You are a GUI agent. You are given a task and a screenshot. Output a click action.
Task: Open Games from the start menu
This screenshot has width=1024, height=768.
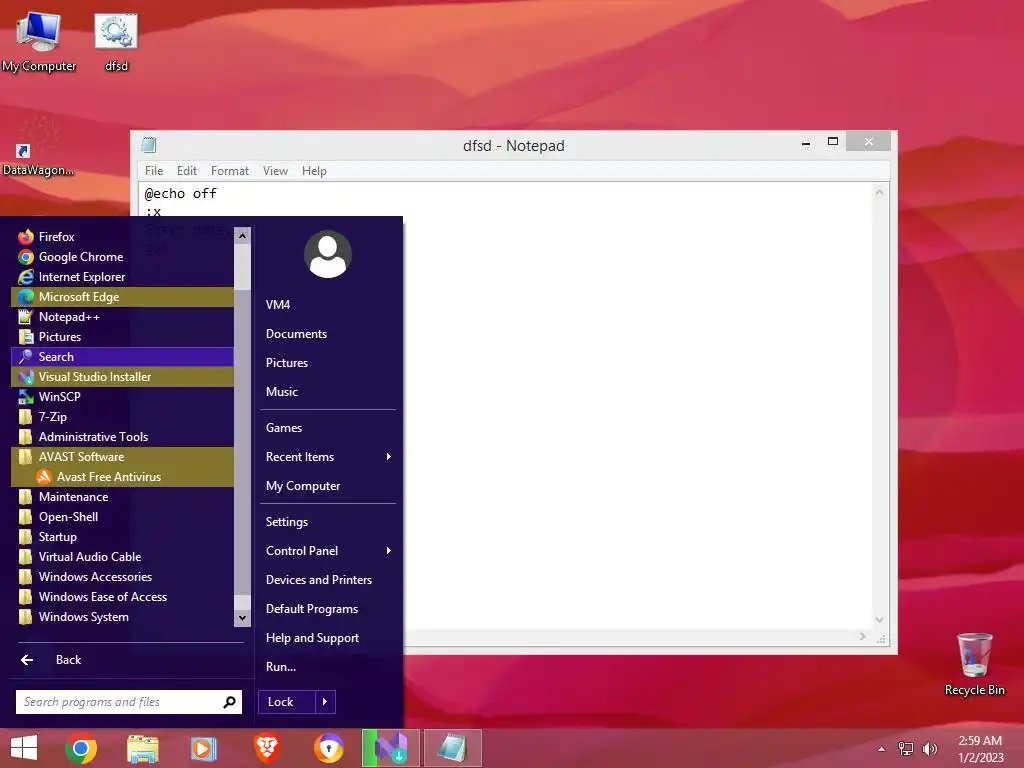(328, 428)
